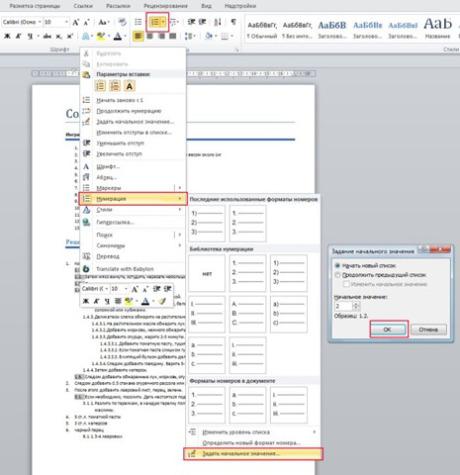Choose the second paste option icon in context menu
460x475 pixels.
[x=115, y=86]
